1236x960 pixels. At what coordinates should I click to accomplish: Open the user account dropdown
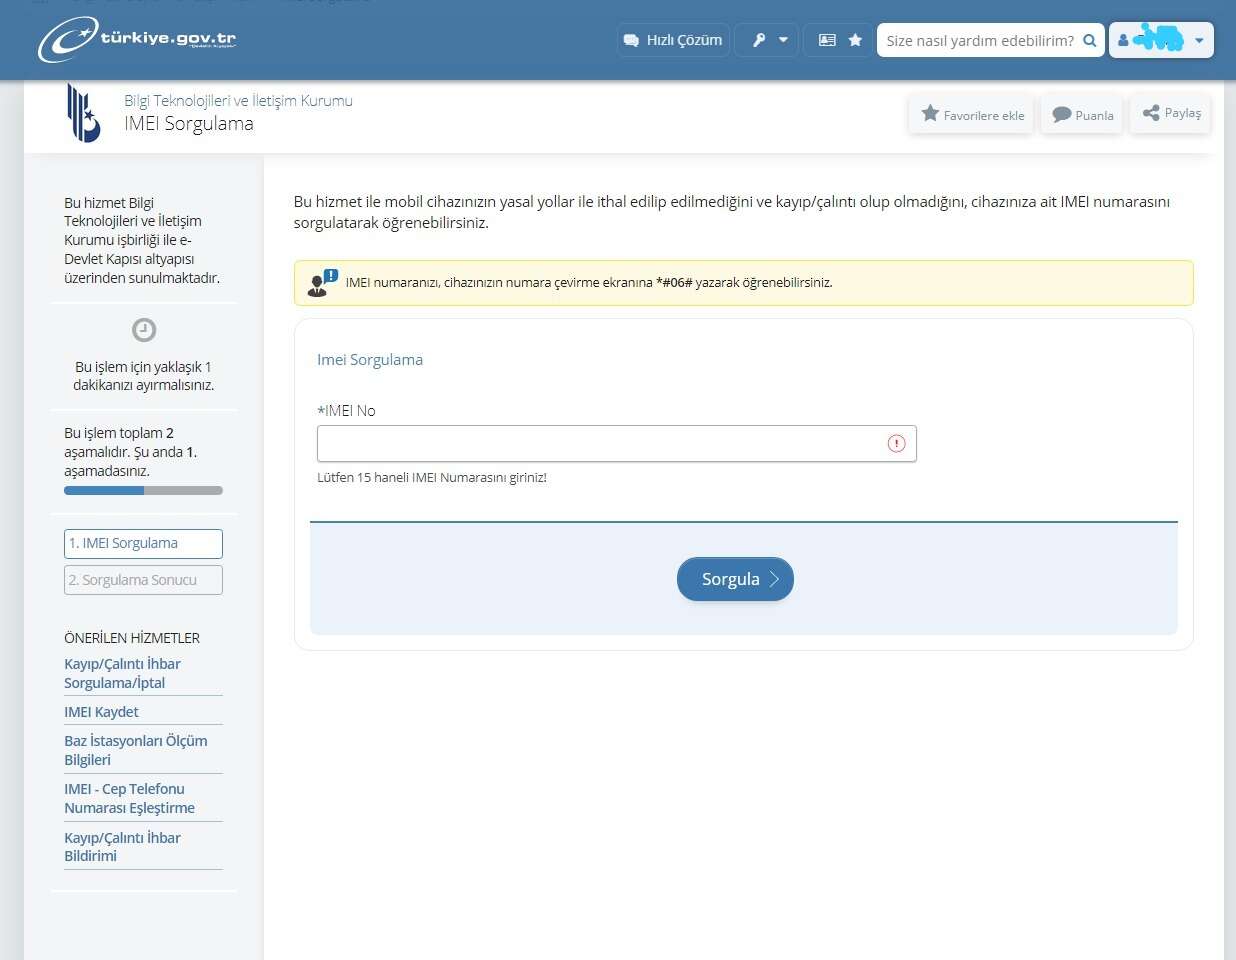pos(1161,40)
